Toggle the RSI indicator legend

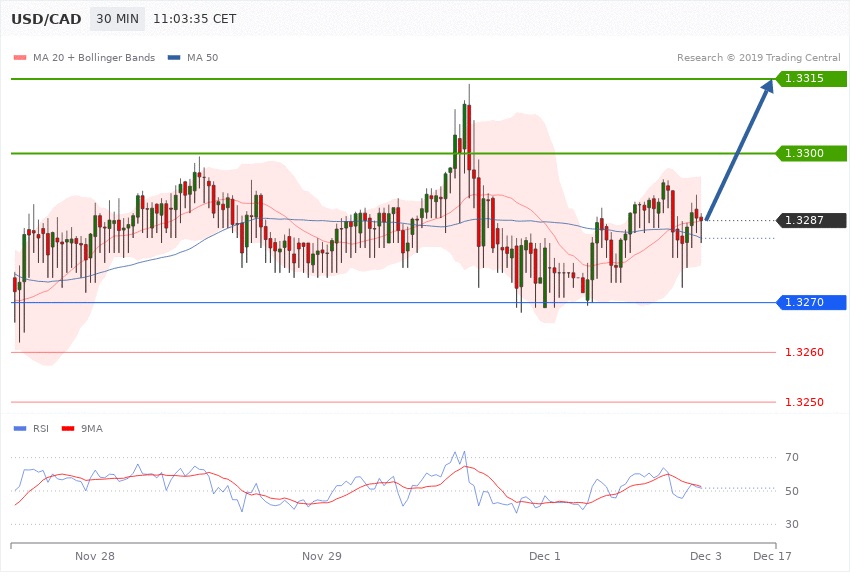[x=40, y=429]
